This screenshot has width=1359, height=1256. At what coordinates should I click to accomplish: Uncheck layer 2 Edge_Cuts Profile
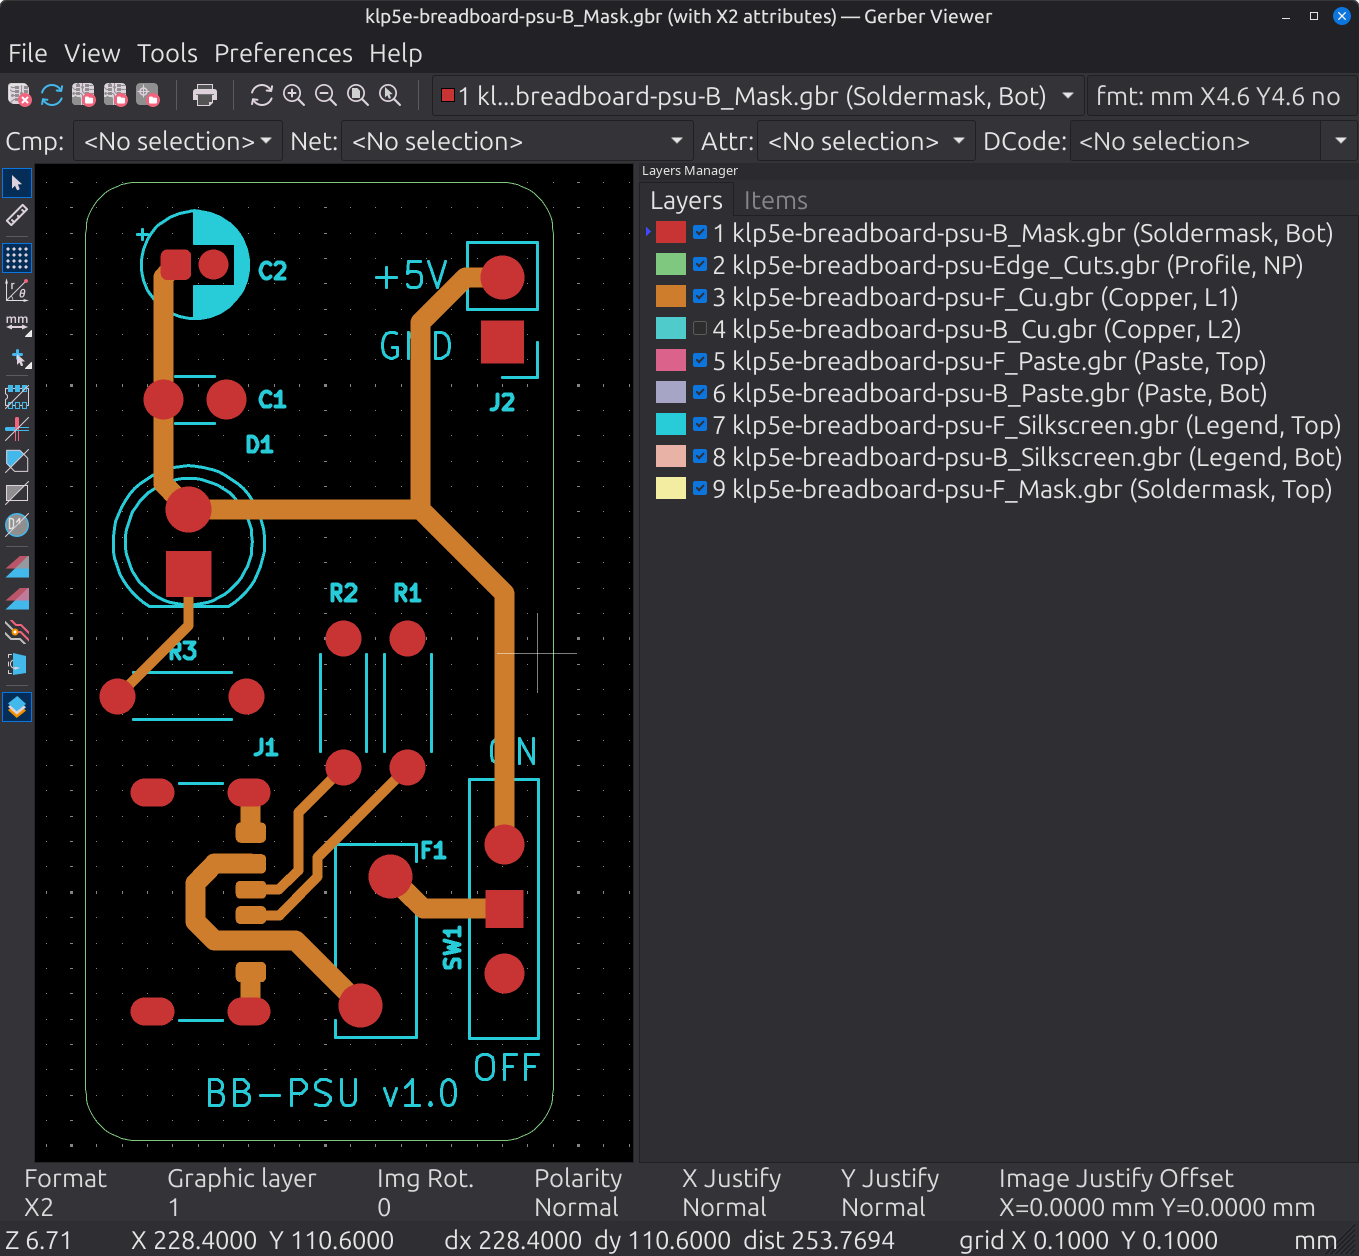pos(700,265)
